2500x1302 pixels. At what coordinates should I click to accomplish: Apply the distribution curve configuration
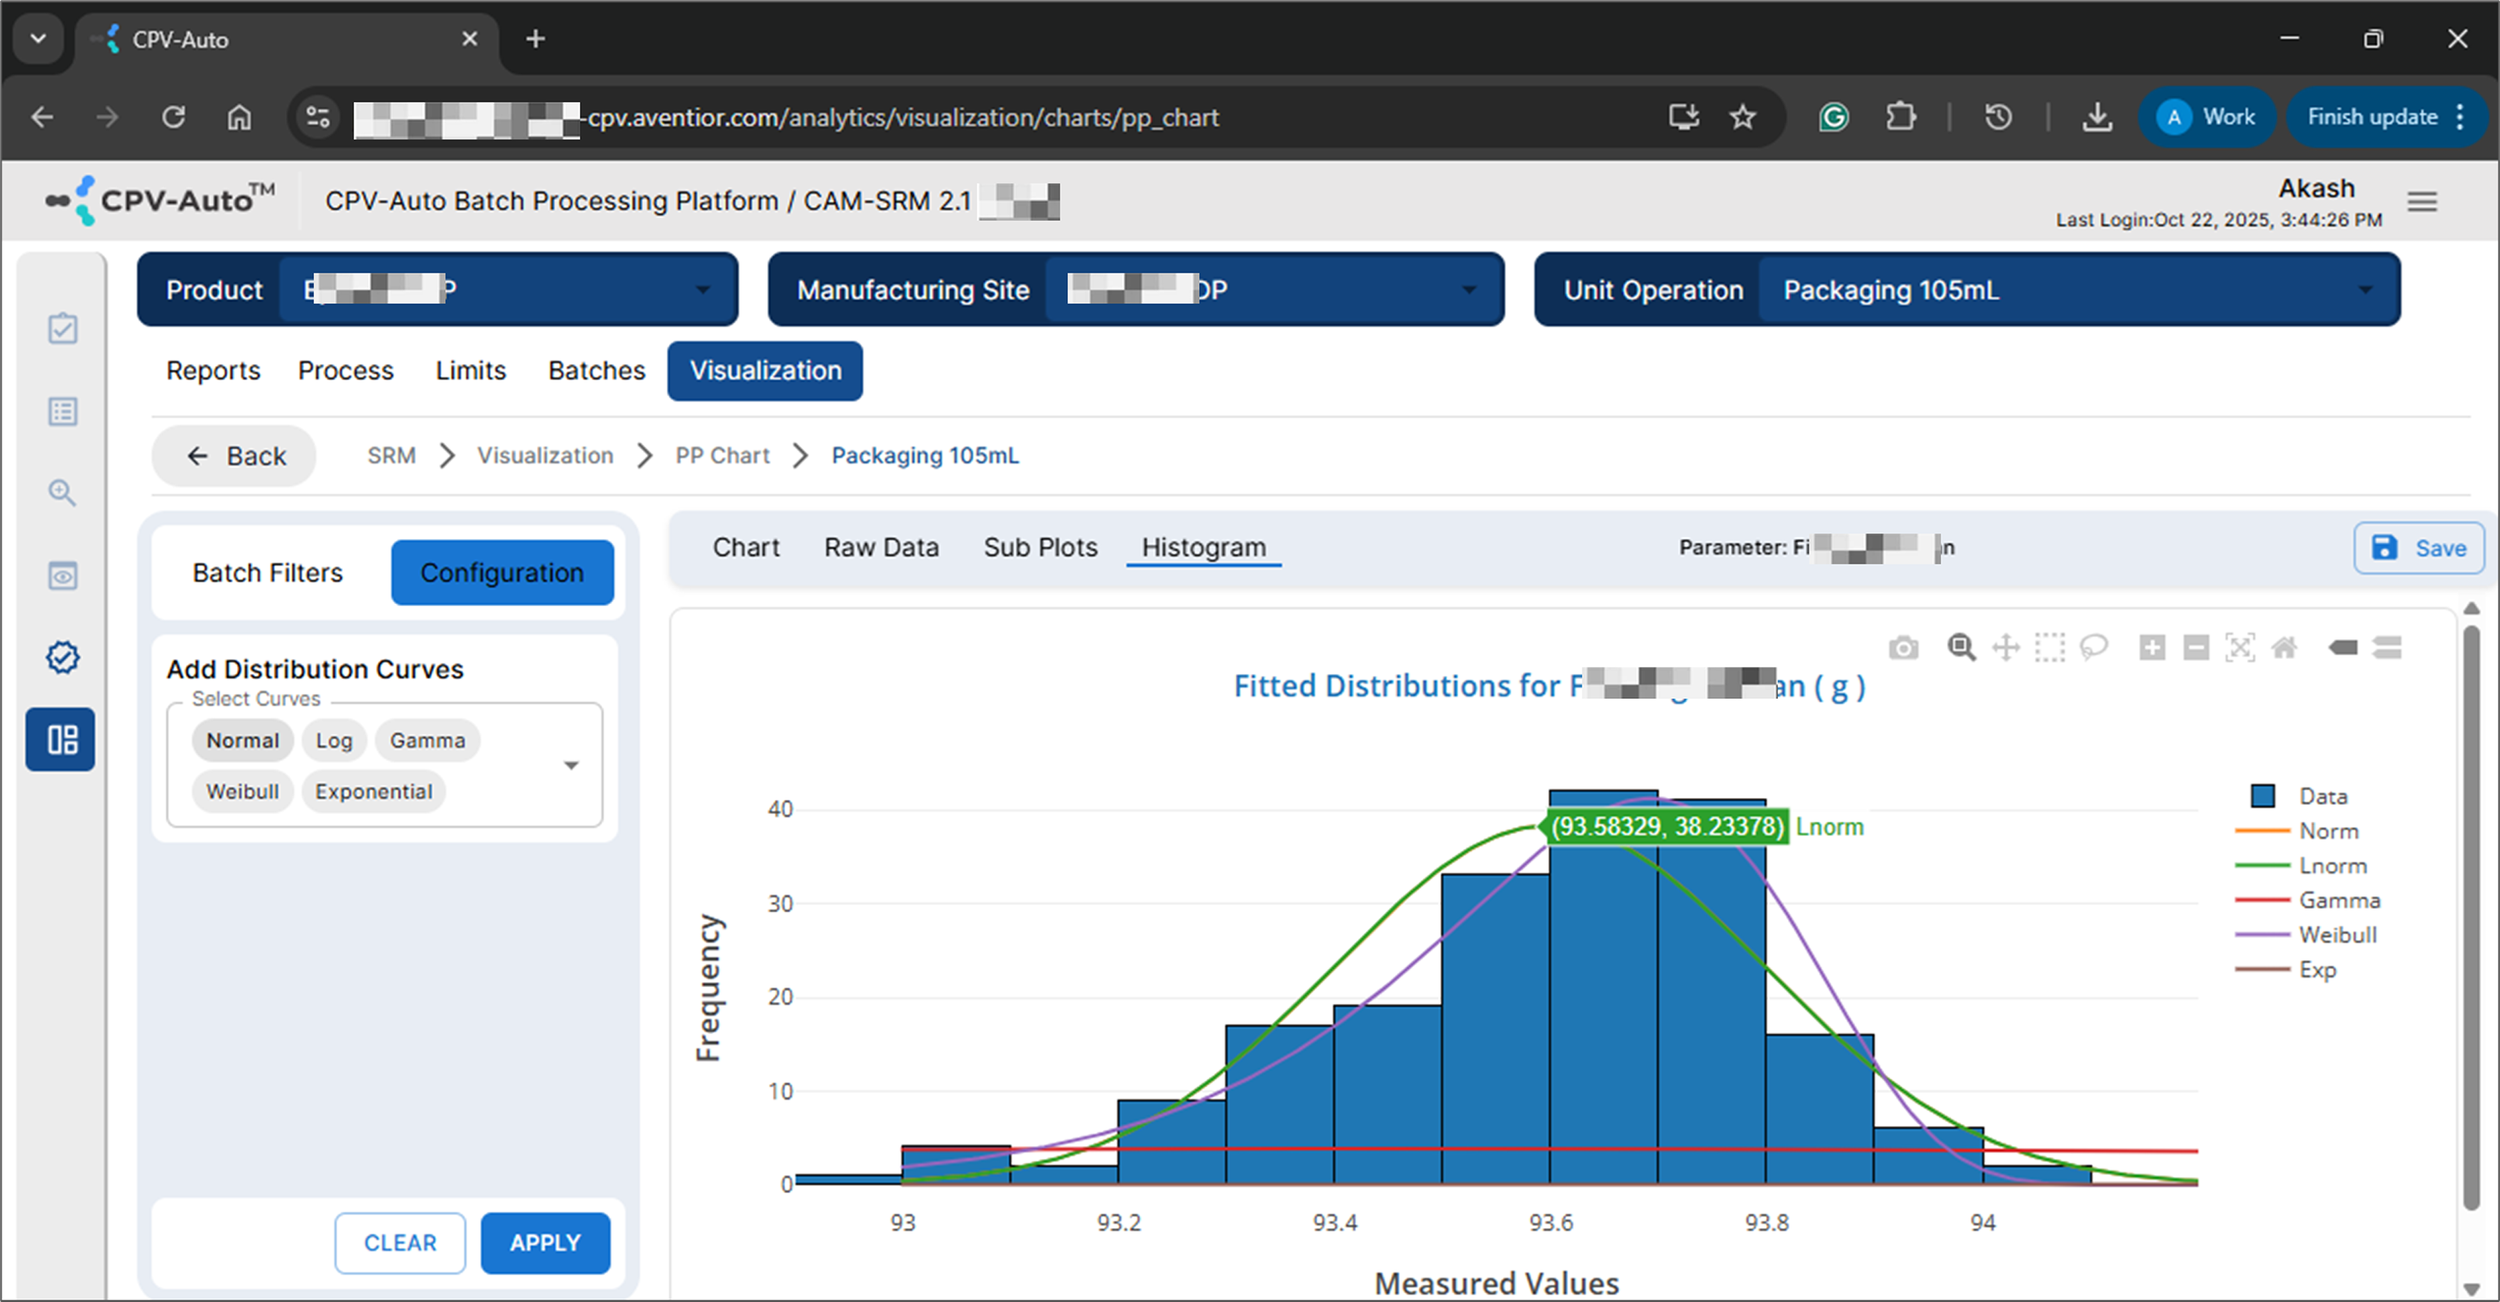(544, 1243)
